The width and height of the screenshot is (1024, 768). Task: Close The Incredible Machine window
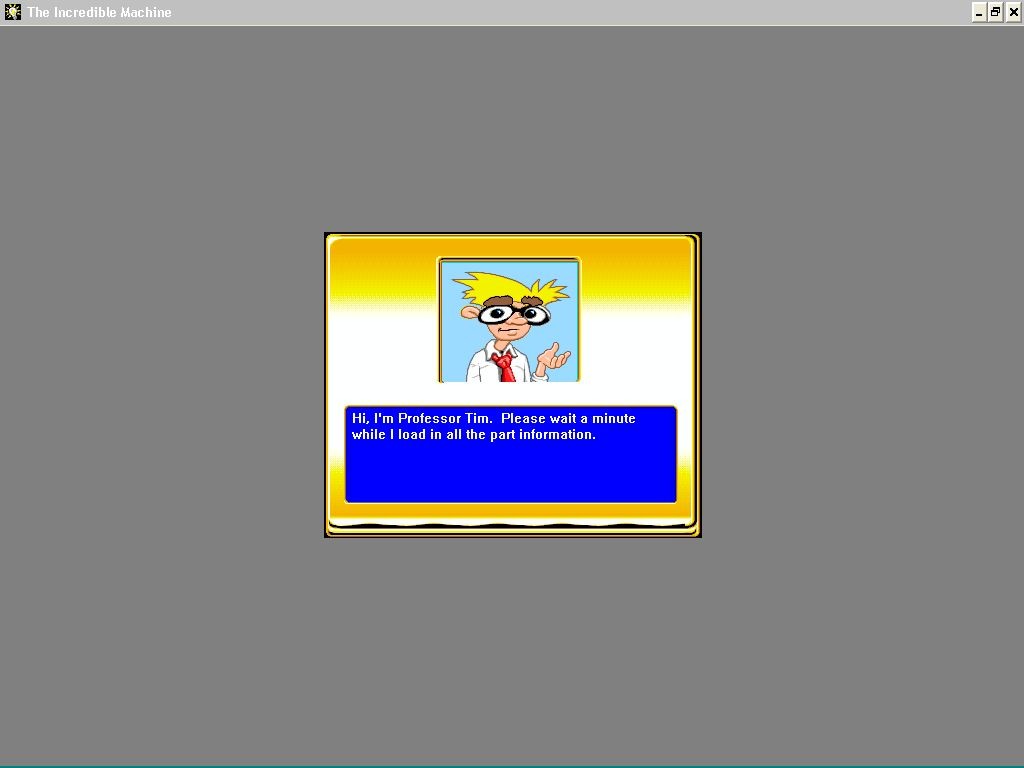point(1014,12)
